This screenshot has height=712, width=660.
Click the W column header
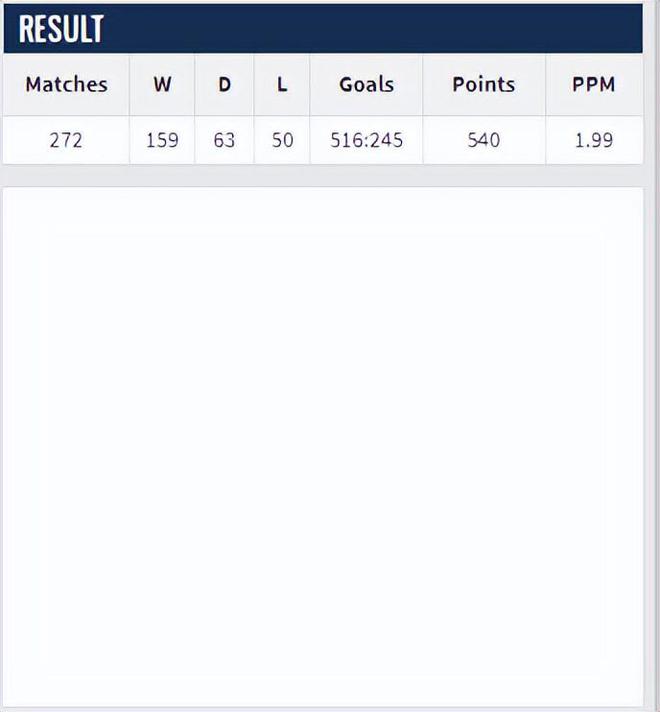coord(162,84)
